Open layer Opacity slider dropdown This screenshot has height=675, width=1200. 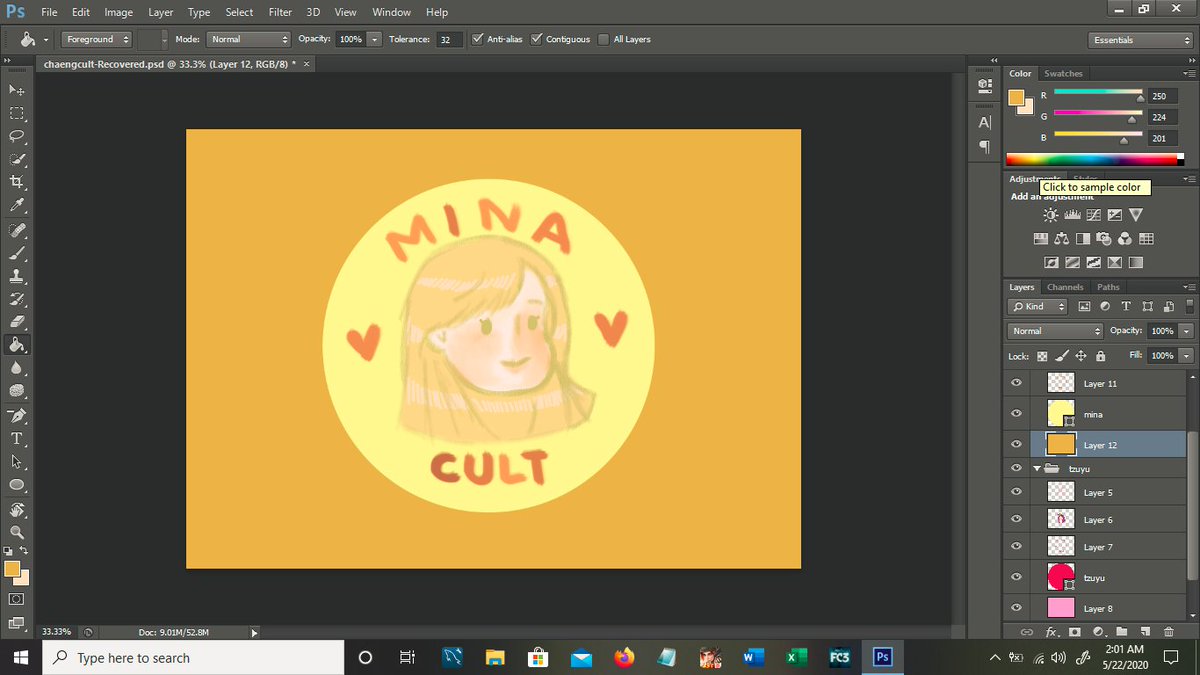(x=1187, y=331)
